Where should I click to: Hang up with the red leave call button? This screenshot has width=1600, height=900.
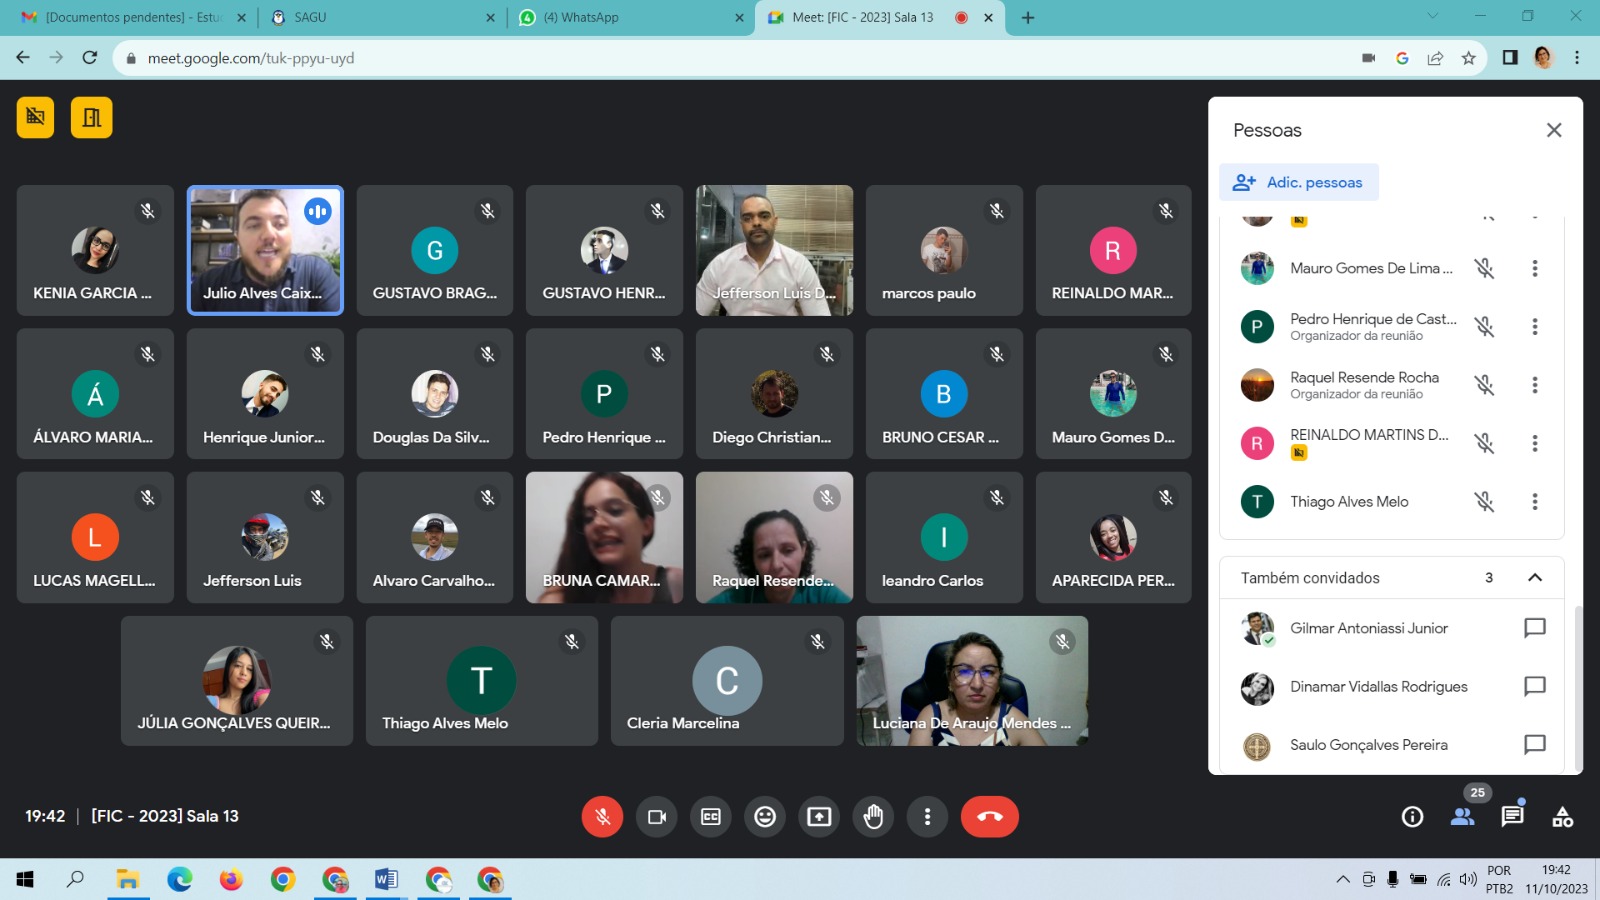[989, 817]
